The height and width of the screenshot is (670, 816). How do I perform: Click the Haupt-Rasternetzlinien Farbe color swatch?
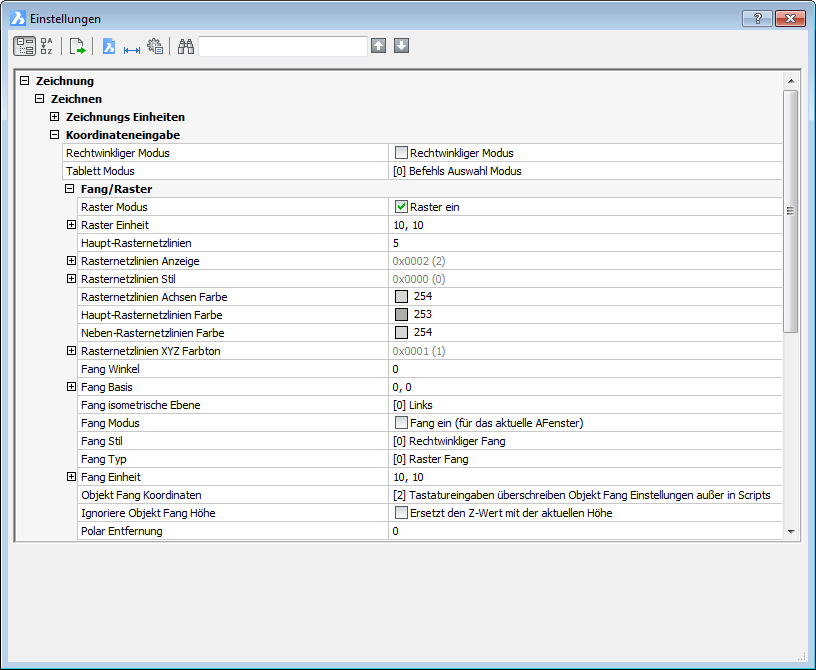pyautogui.click(x=401, y=315)
